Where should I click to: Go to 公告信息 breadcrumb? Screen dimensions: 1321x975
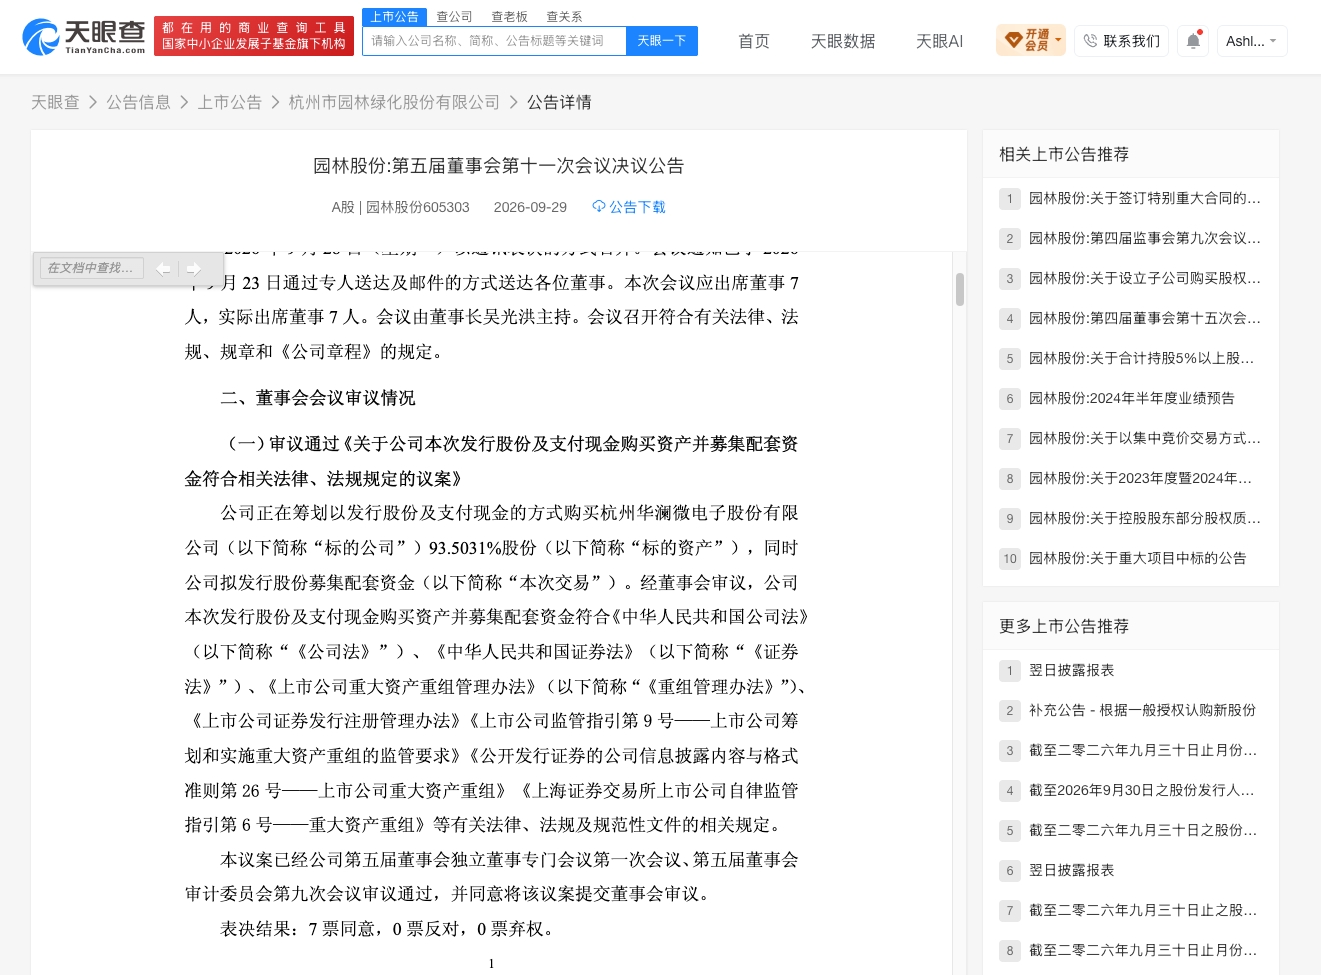pyautogui.click(x=139, y=102)
